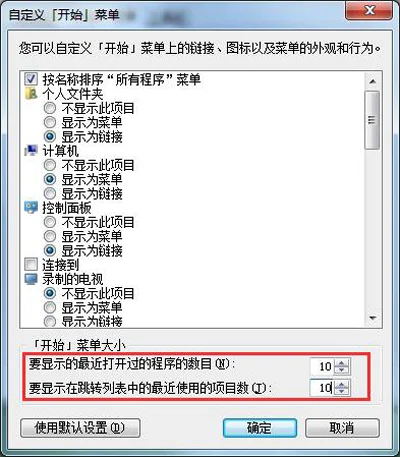
Task: Increase jump list items count up arrow
Action: coord(341,384)
